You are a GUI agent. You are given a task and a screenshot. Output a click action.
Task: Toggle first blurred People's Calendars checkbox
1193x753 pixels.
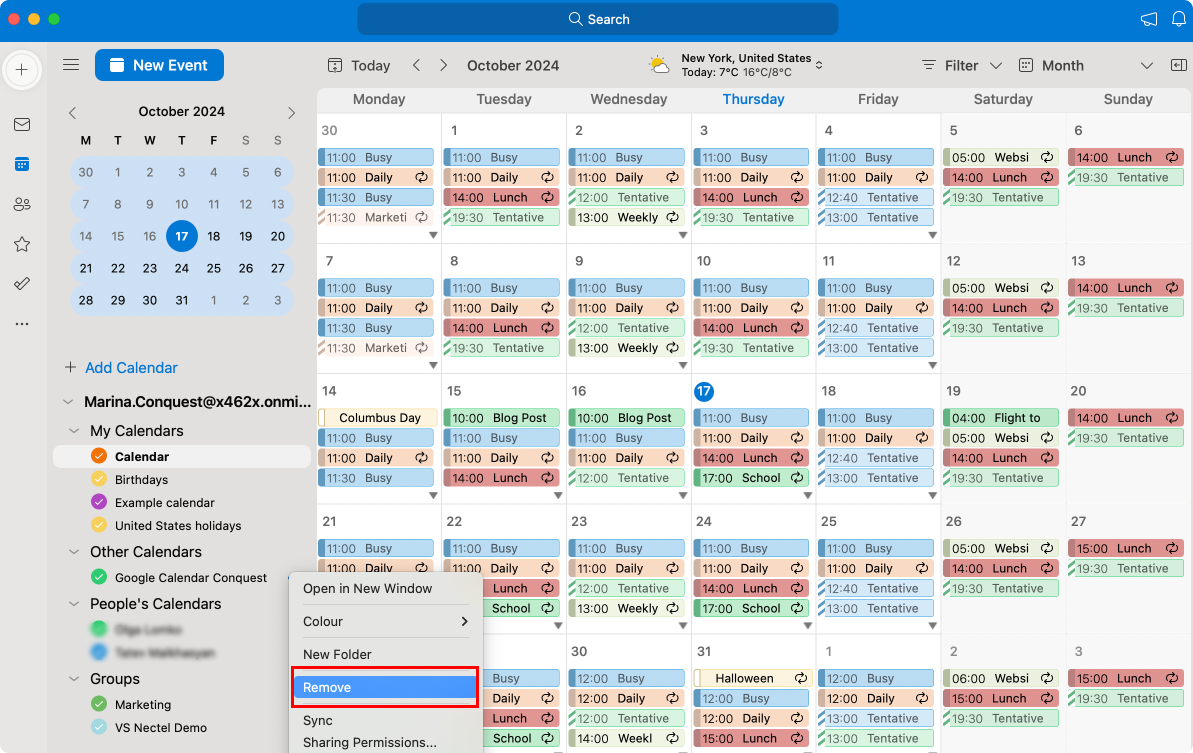click(99, 629)
